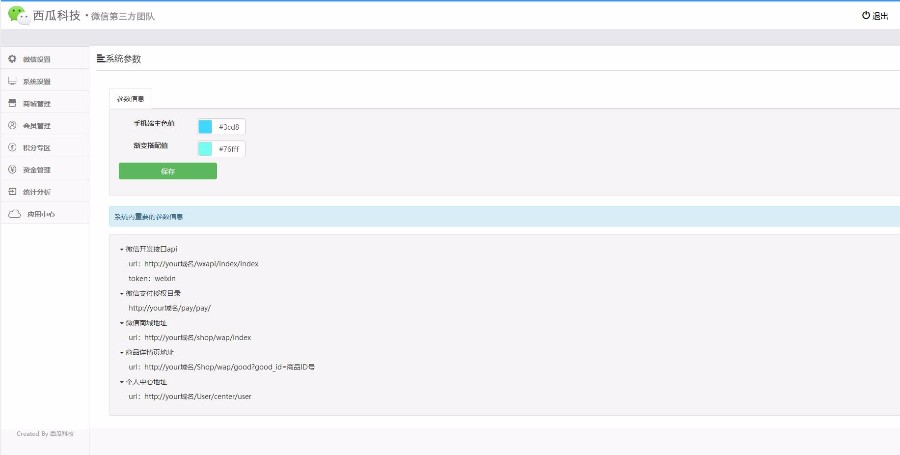Viewport: 900px width, 455px height.
Task: Open the mobile main color blue swatch
Action: click(x=205, y=126)
